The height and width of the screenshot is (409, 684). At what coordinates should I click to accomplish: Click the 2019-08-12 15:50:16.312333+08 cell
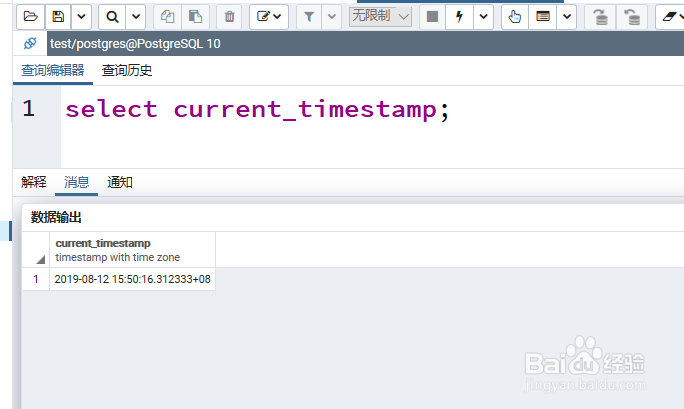tap(133, 279)
